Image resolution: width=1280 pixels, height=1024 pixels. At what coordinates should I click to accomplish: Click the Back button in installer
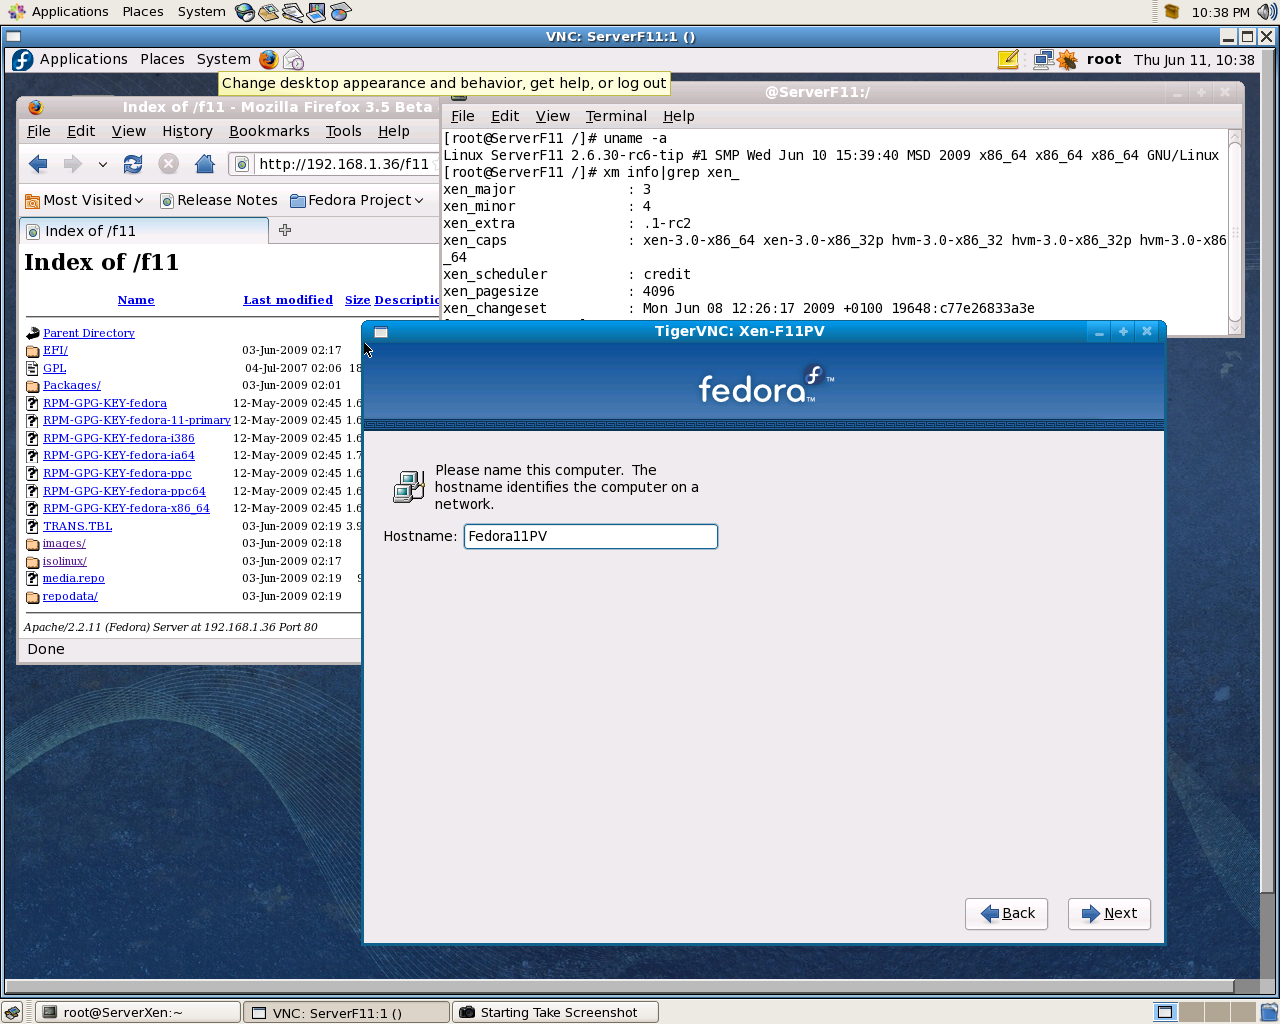click(x=1007, y=913)
